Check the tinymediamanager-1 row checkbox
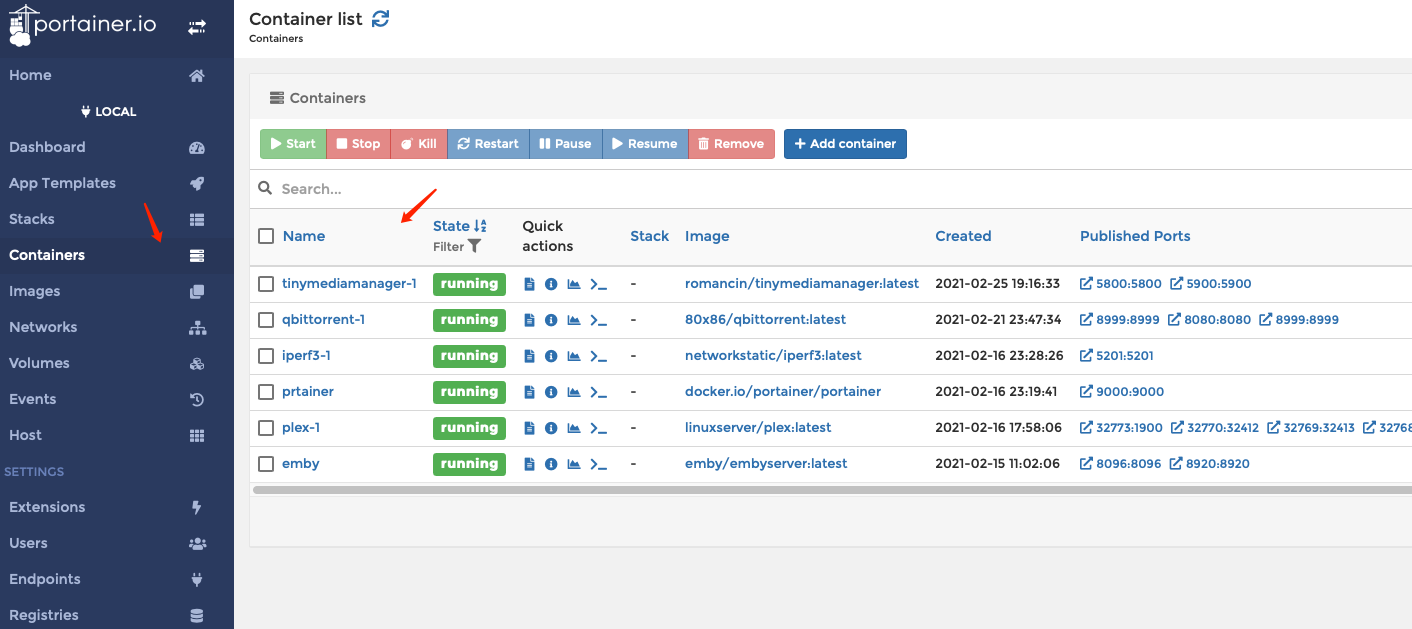Viewport: 1412px width, 629px height. (266, 284)
